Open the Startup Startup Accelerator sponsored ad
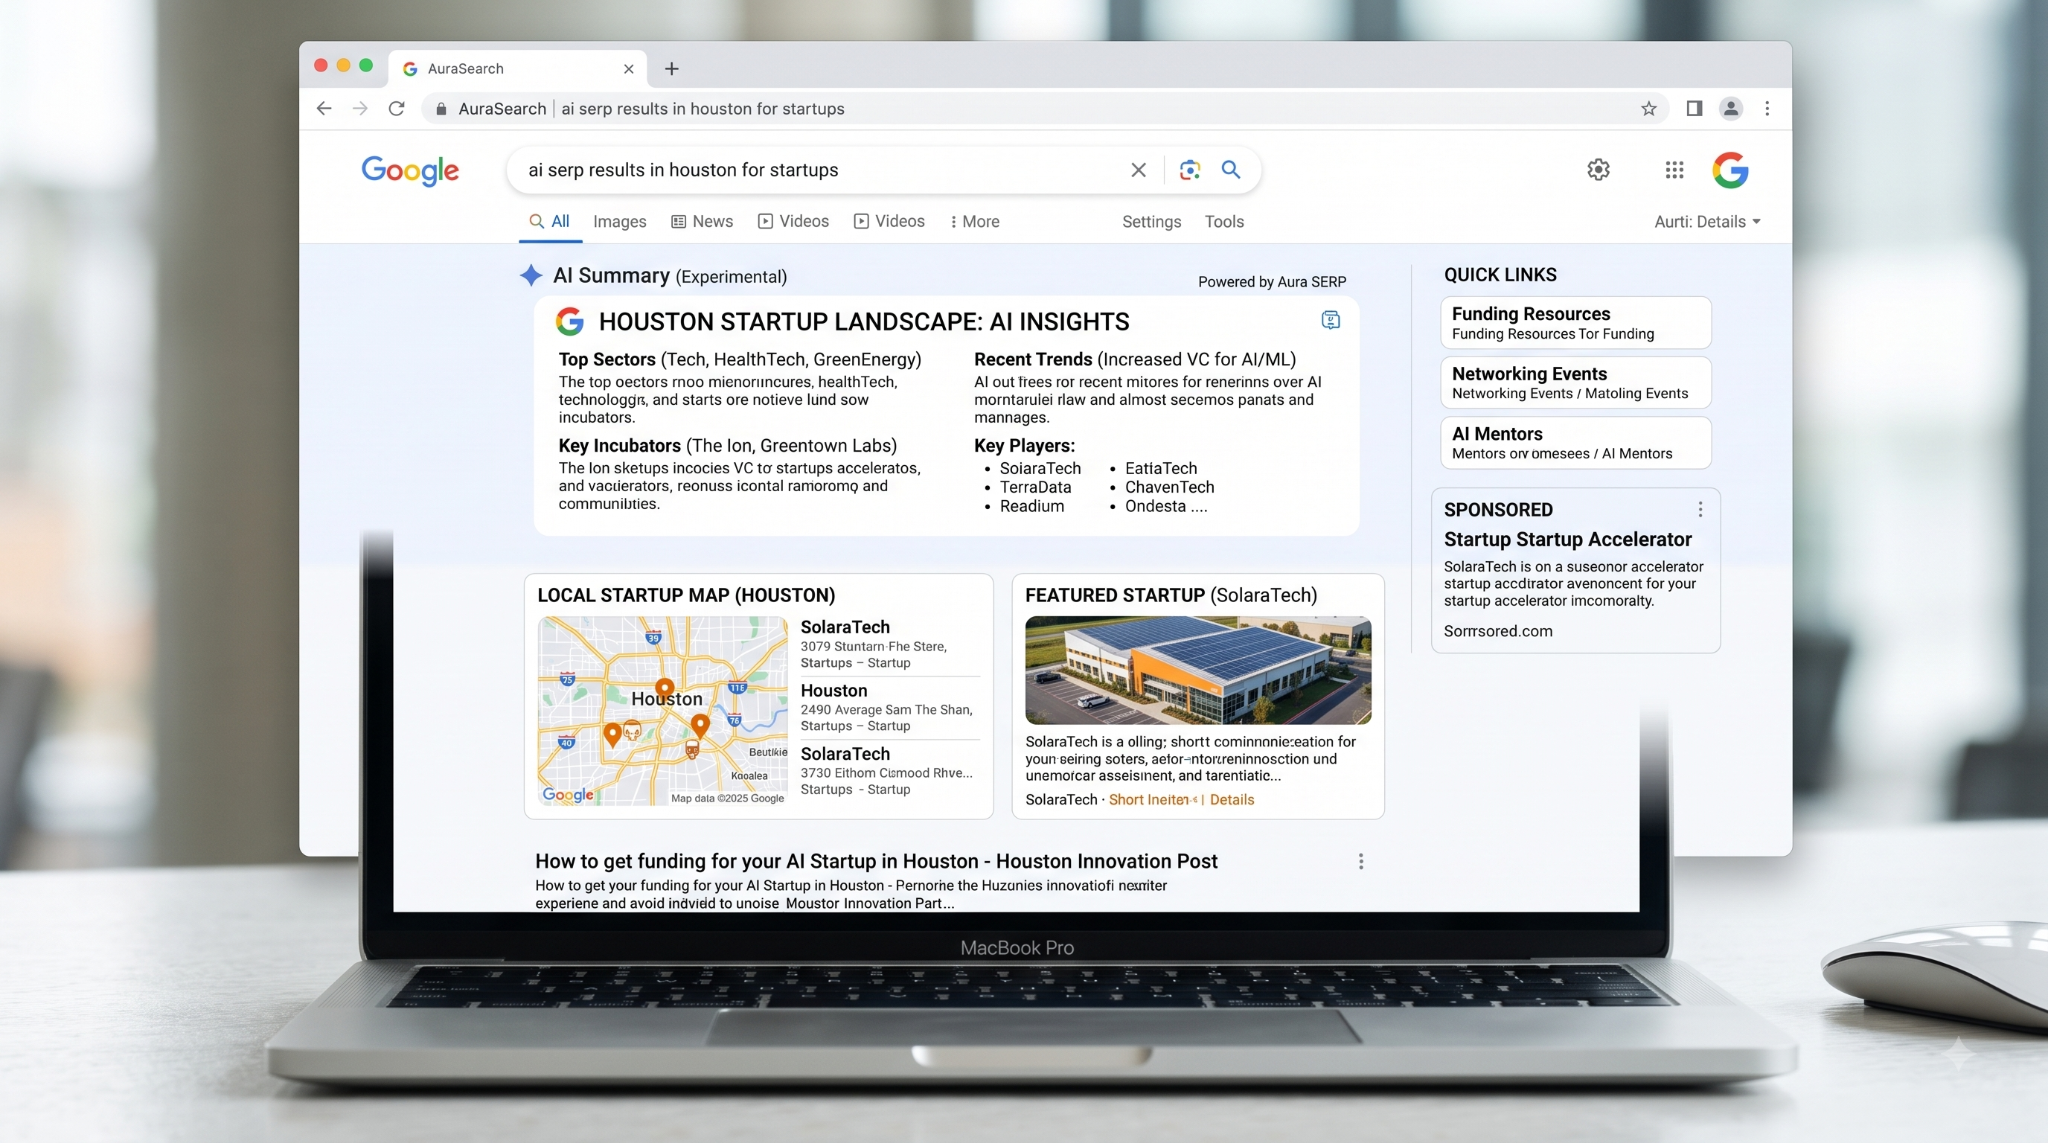 coord(1567,540)
